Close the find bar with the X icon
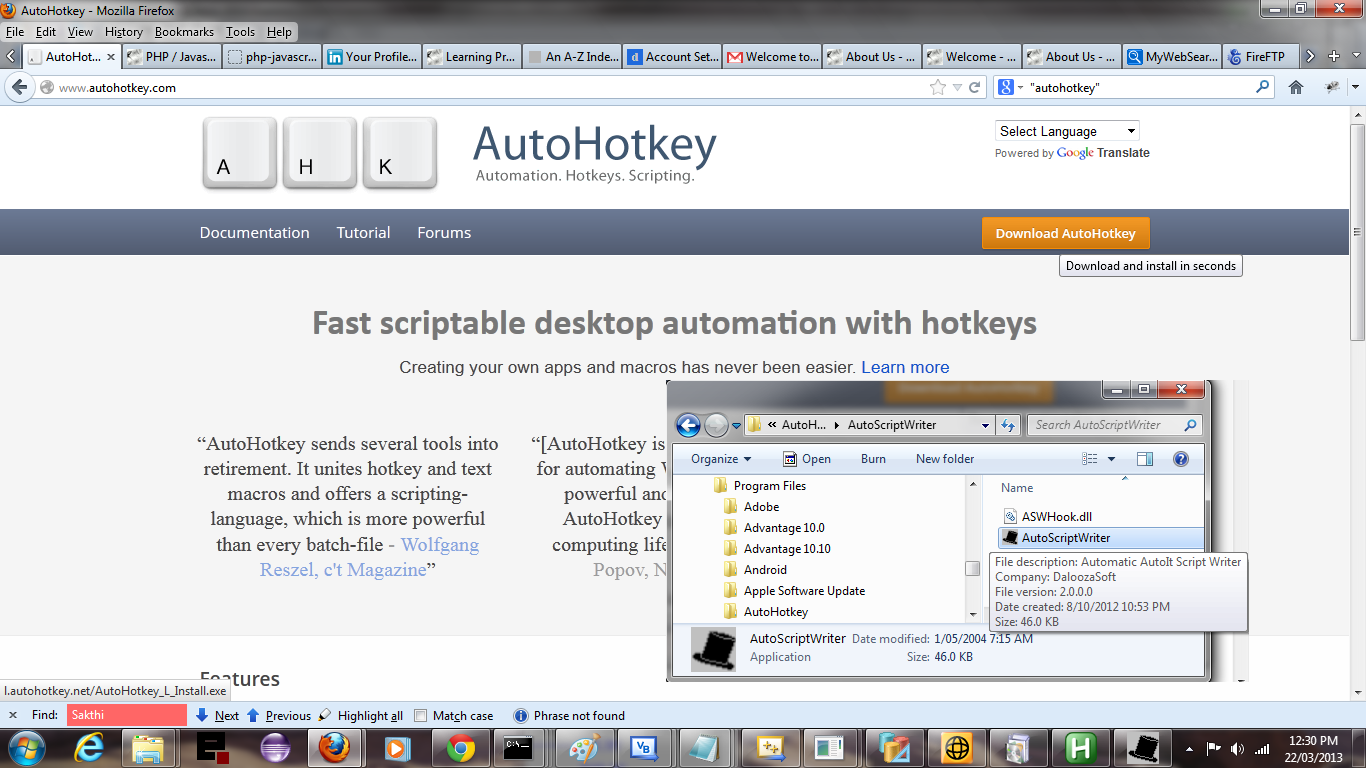Viewport: 1366px width, 768px height. tap(13, 715)
